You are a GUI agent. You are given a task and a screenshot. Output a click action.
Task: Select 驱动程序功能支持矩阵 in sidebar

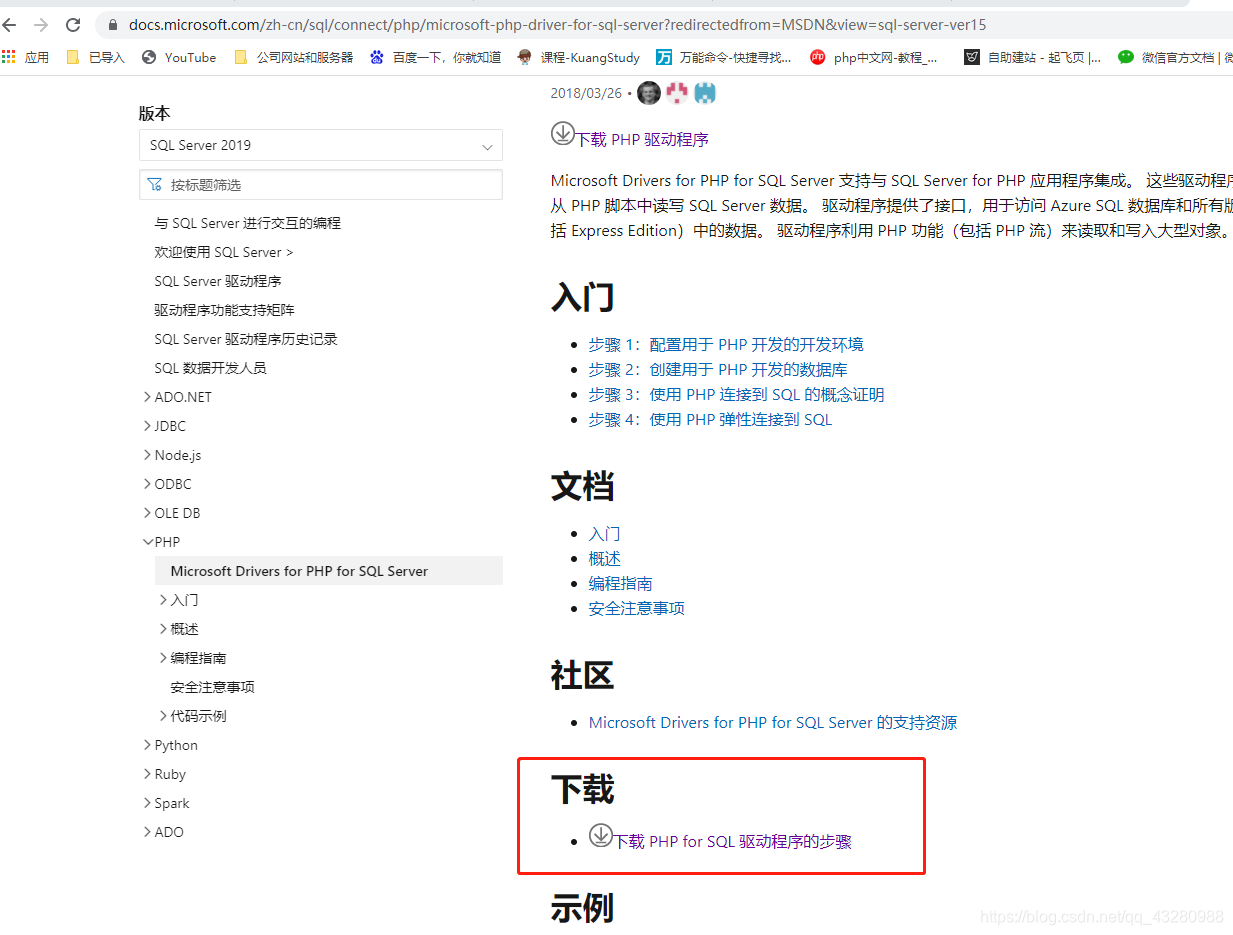click(225, 310)
